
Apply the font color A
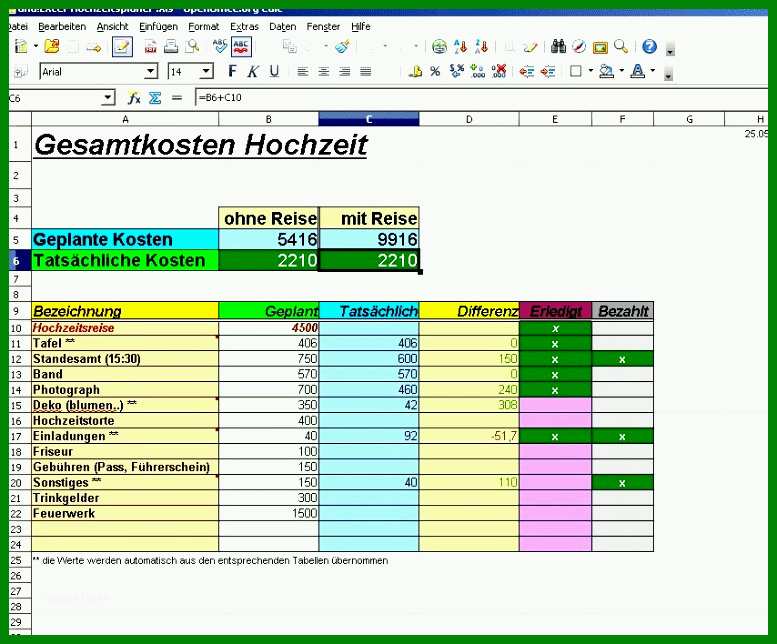click(x=638, y=71)
